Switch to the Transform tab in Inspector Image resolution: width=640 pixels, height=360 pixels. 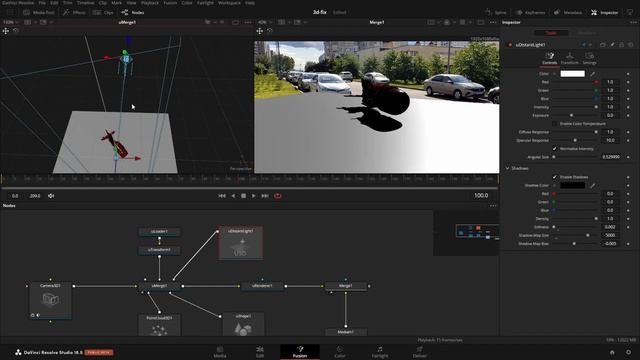569,58
